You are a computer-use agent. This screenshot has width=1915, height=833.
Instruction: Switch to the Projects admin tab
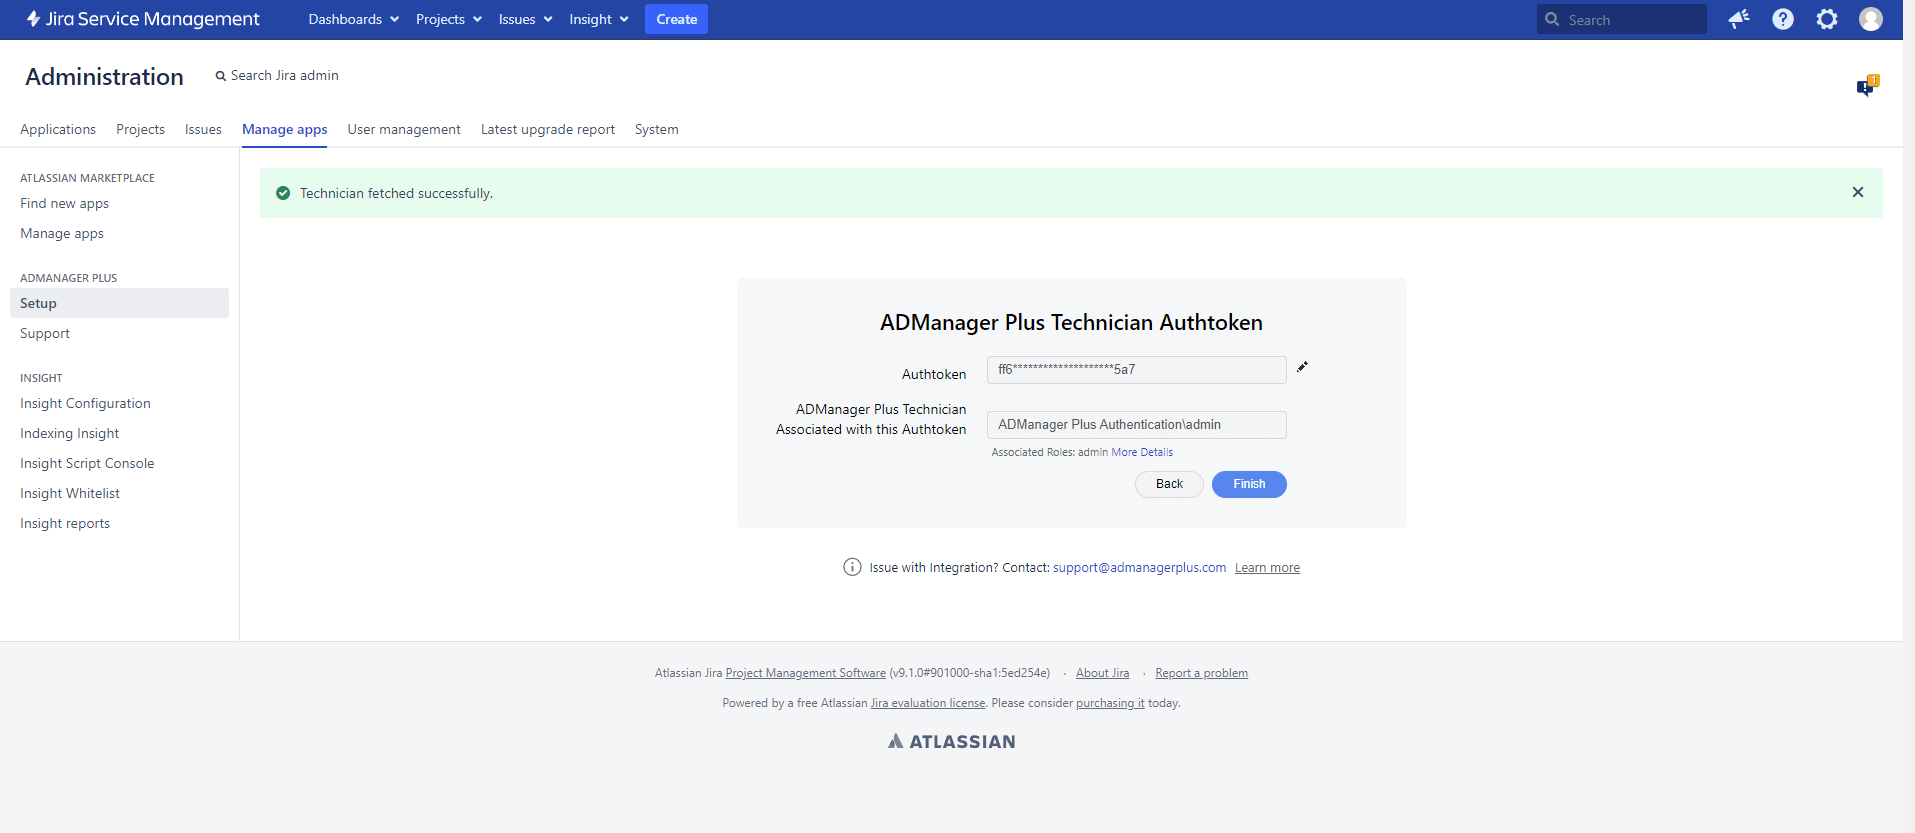[140, 129]
